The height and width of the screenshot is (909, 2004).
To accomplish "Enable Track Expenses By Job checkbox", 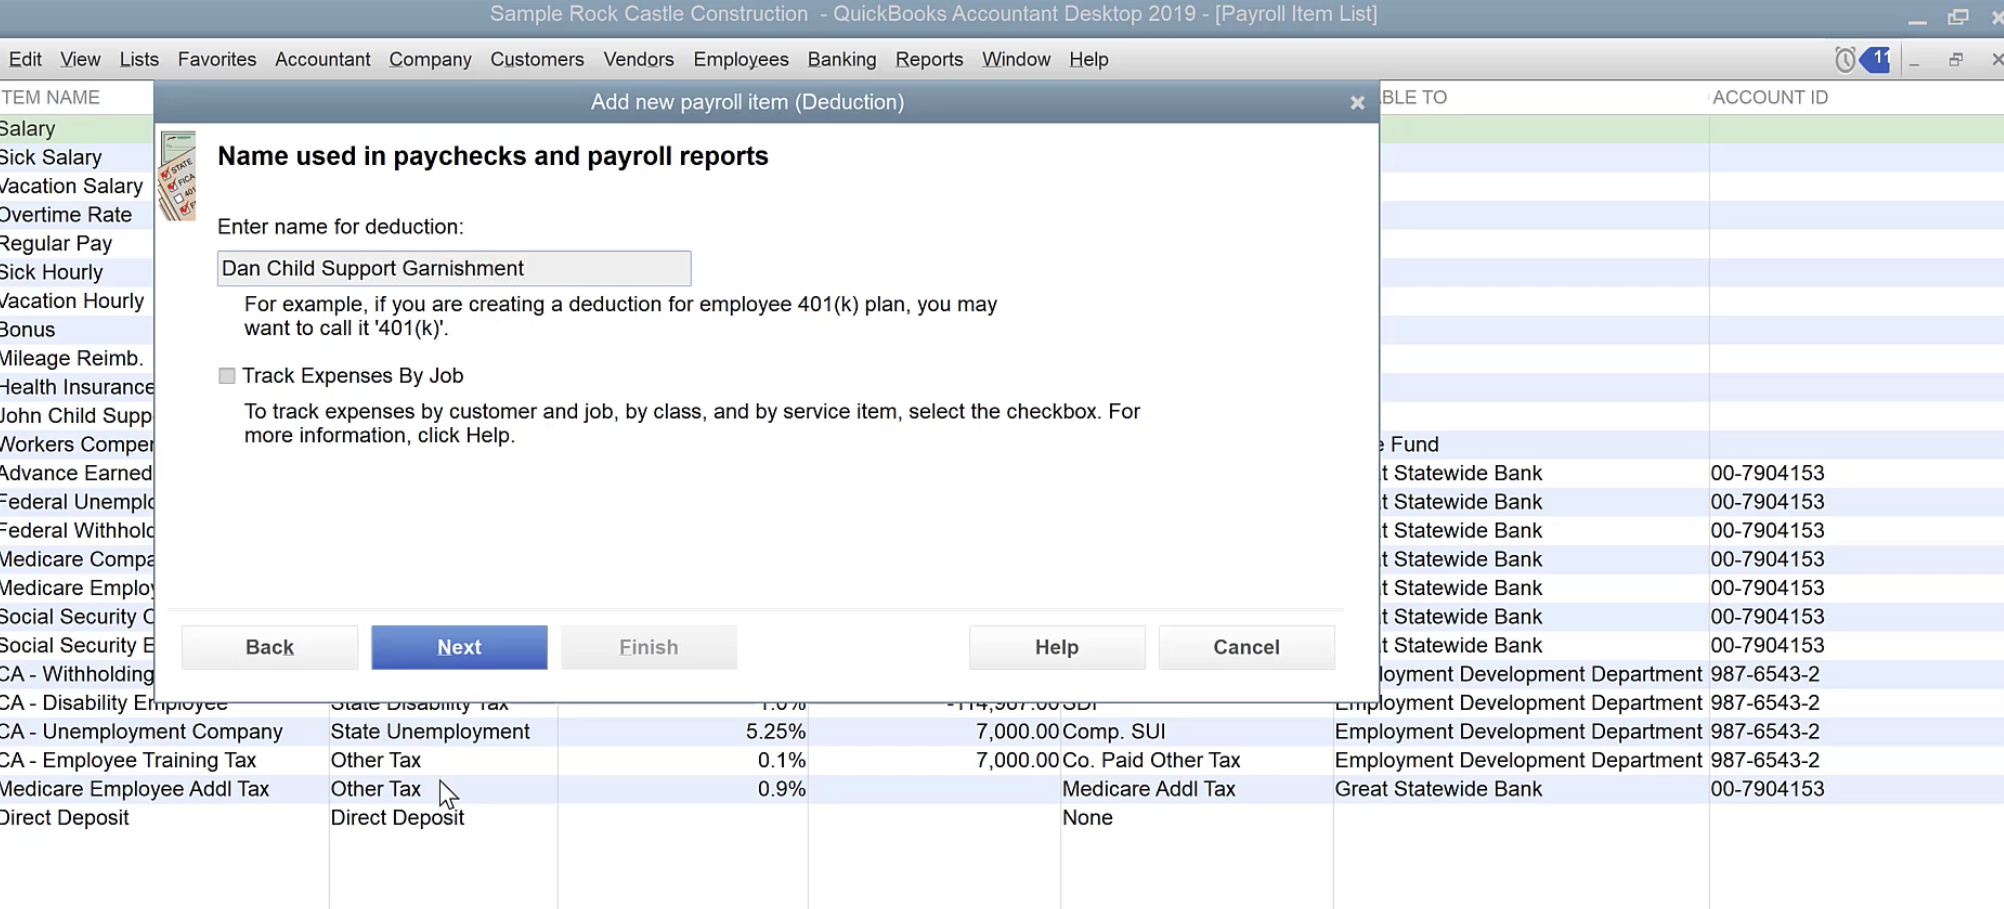I will (227, 376).
